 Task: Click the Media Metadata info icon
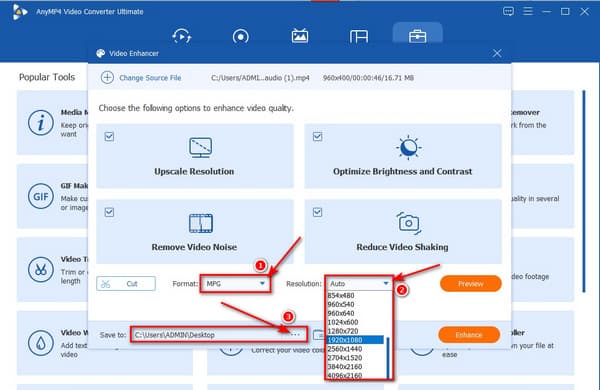41,123
